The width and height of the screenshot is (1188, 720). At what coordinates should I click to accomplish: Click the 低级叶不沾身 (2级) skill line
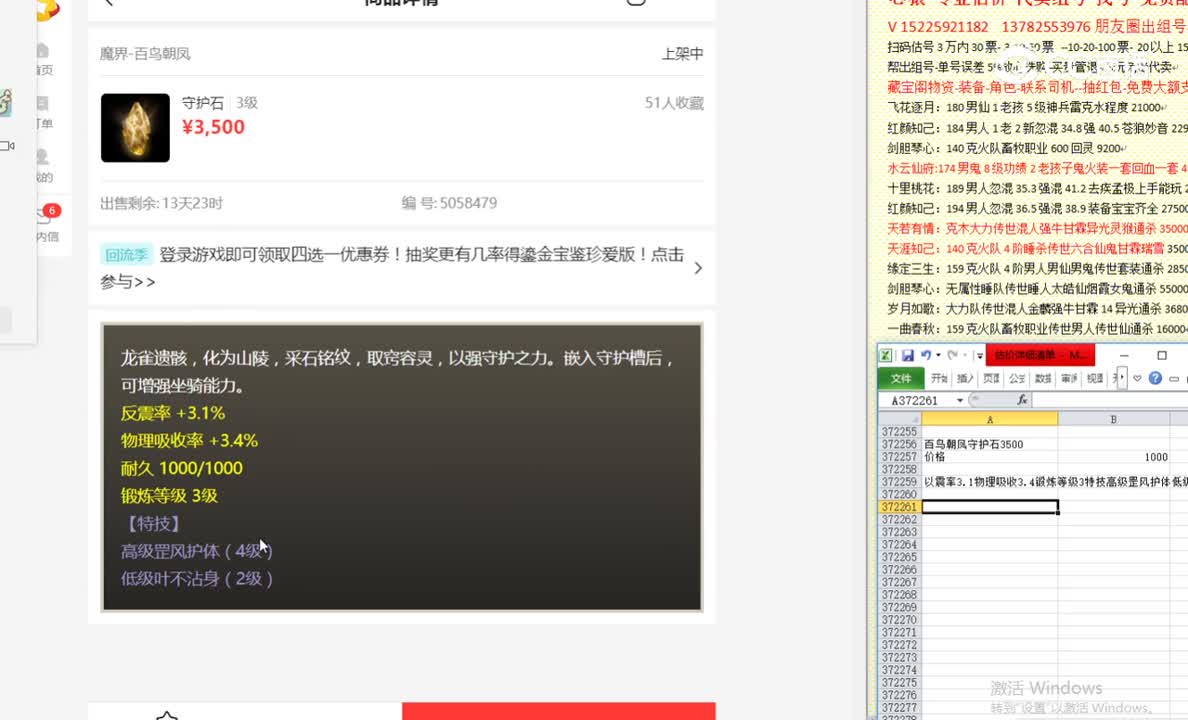197,579
